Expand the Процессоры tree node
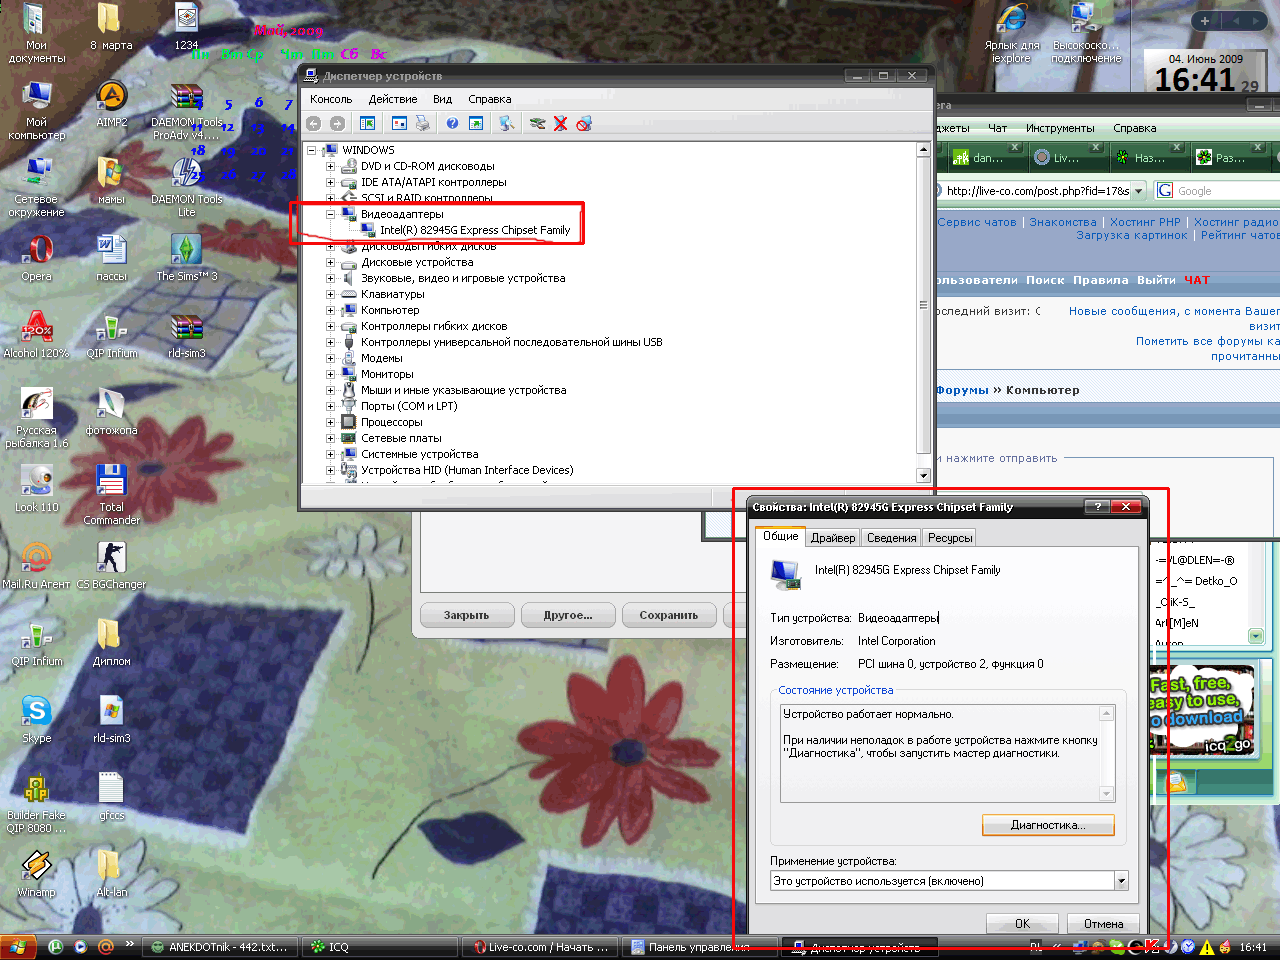 coord(330,422)
